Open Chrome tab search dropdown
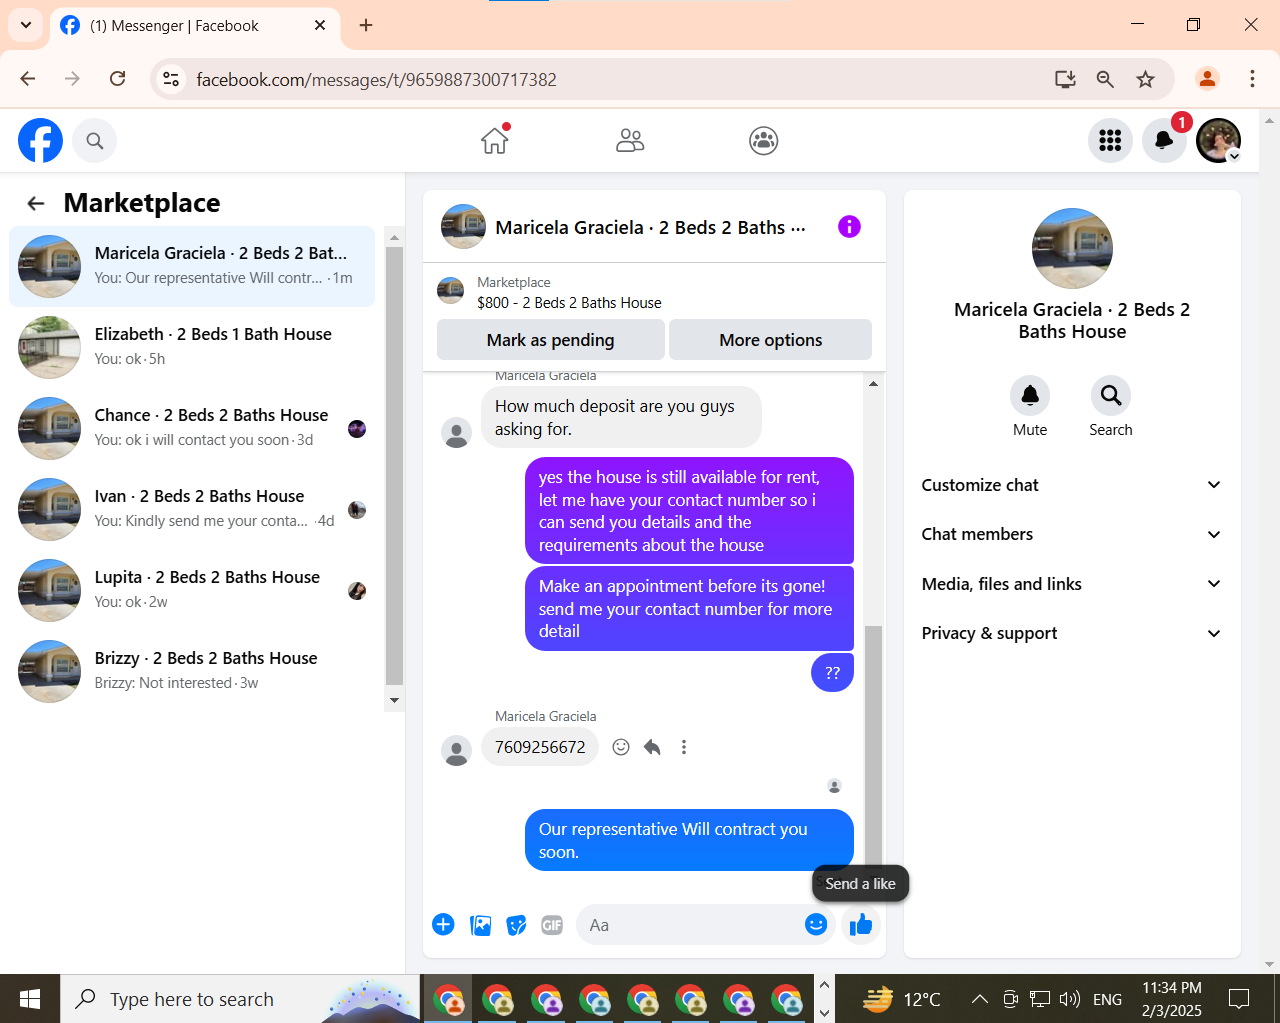The width and height of the screenshot is (1280, 1023). [26, 25]
